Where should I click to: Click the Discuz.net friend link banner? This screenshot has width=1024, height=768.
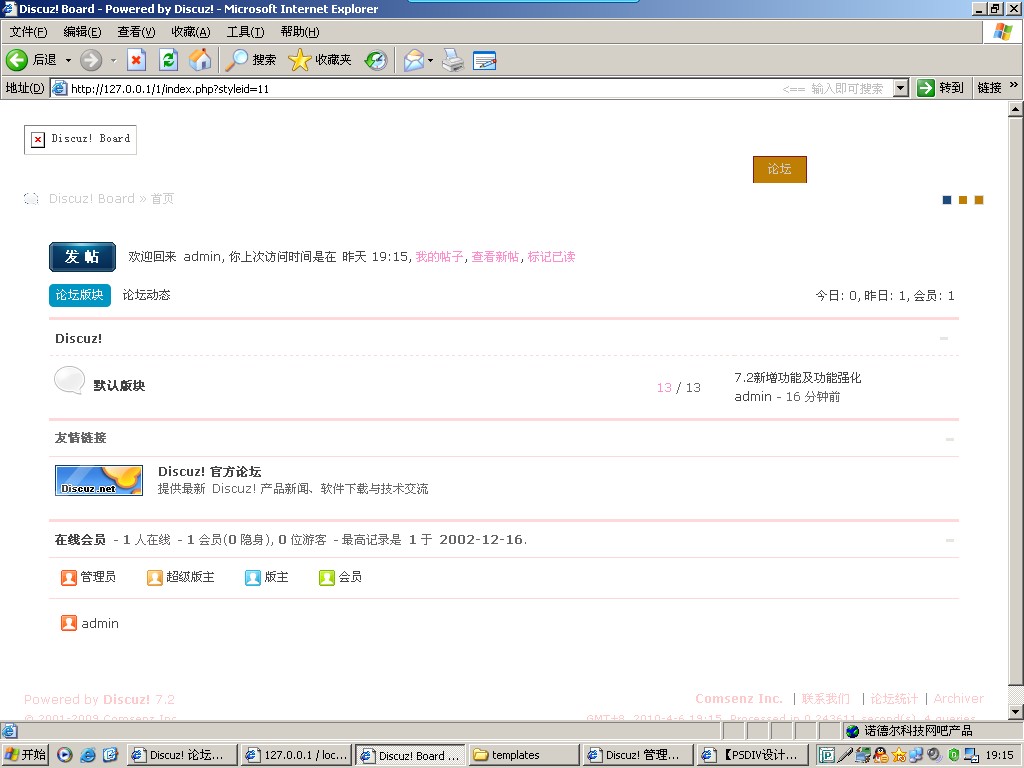(x=99, y=481)
